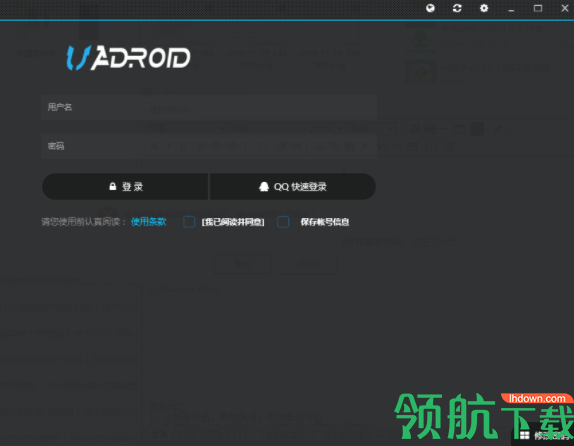
Task: Focus the 密码 password field
Action: 209,146
